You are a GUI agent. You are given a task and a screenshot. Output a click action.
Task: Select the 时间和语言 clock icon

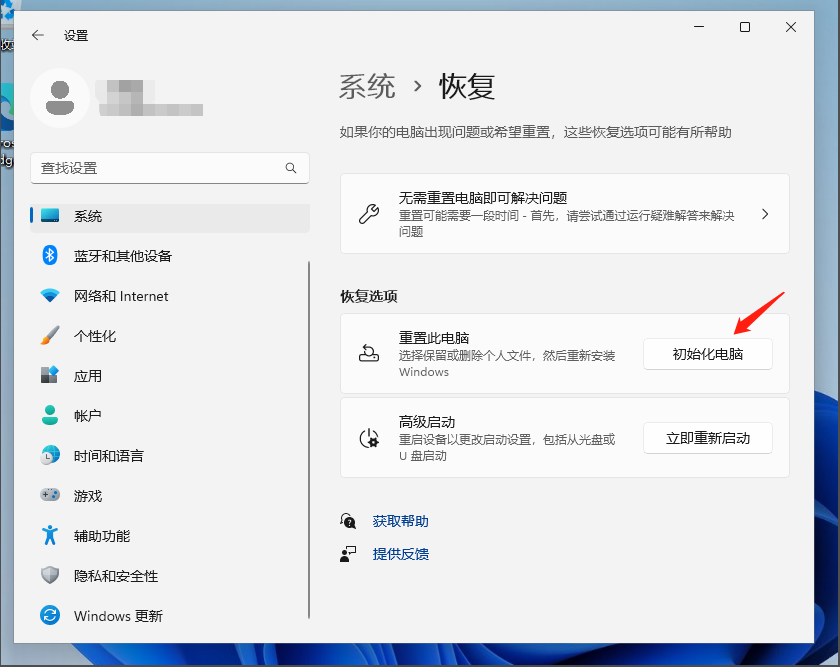(x=50, y=455)
